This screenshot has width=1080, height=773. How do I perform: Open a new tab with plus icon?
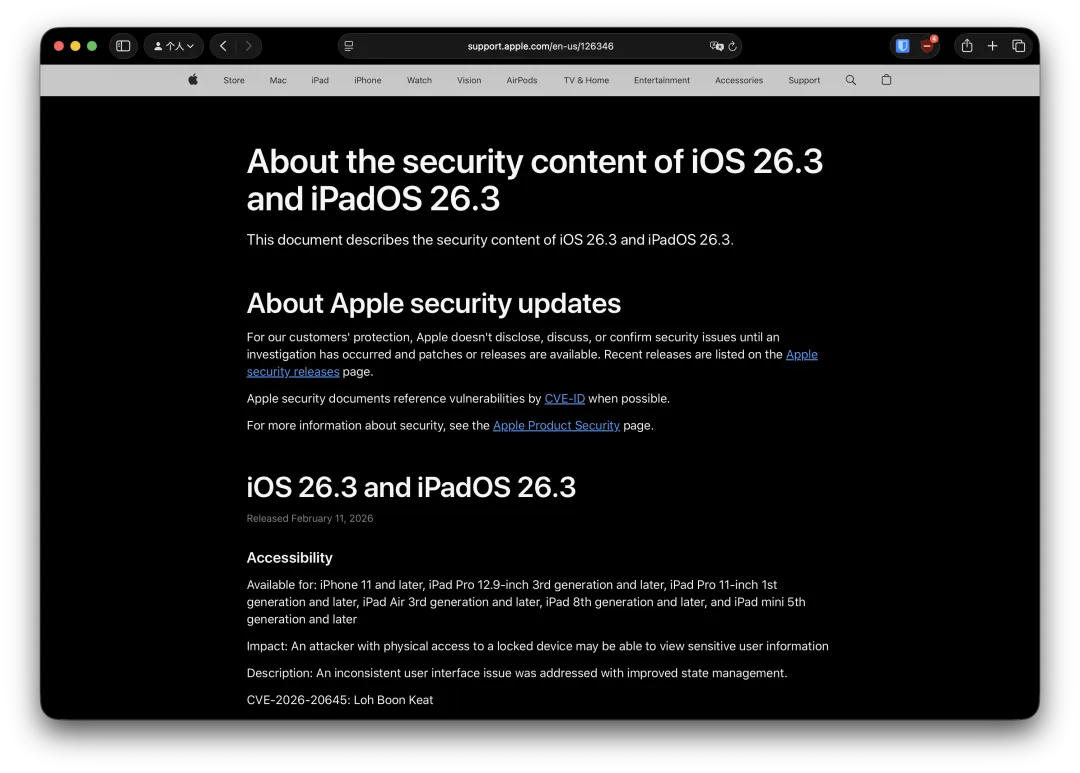(x=993, y=46)
